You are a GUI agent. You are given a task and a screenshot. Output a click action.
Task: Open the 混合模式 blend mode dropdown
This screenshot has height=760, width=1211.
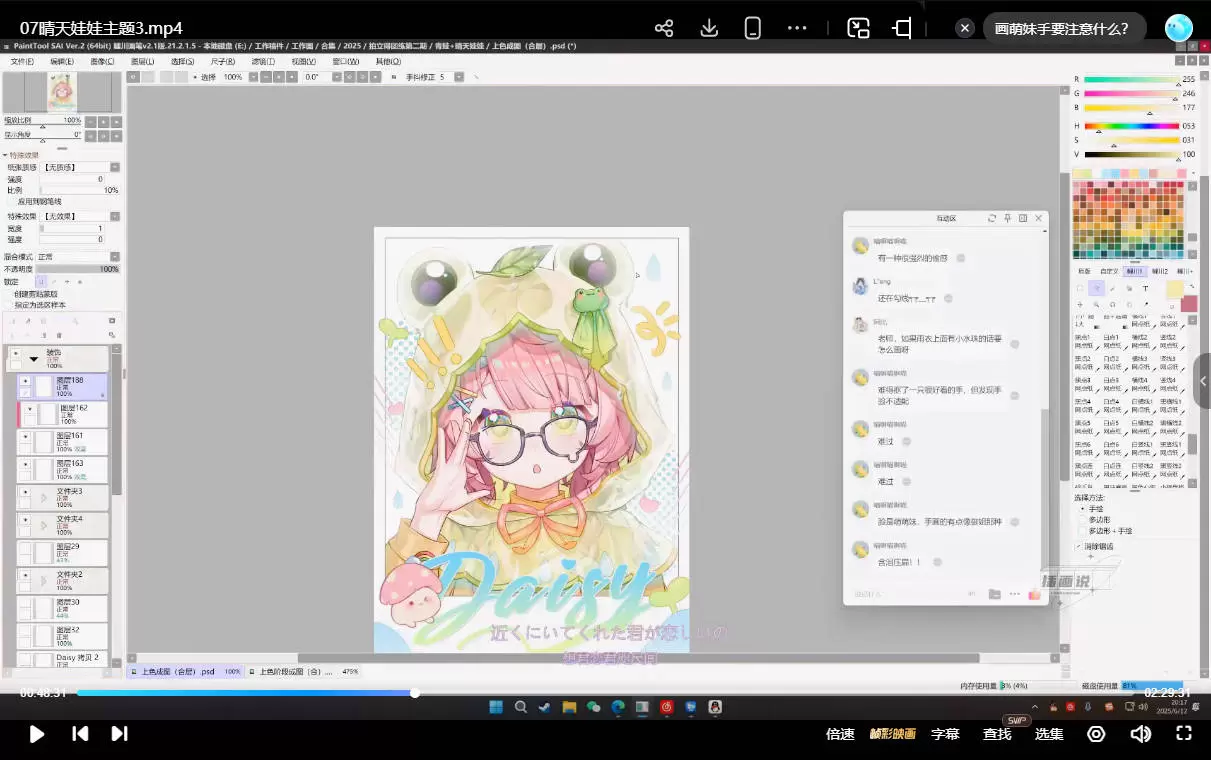coord(114,257)
